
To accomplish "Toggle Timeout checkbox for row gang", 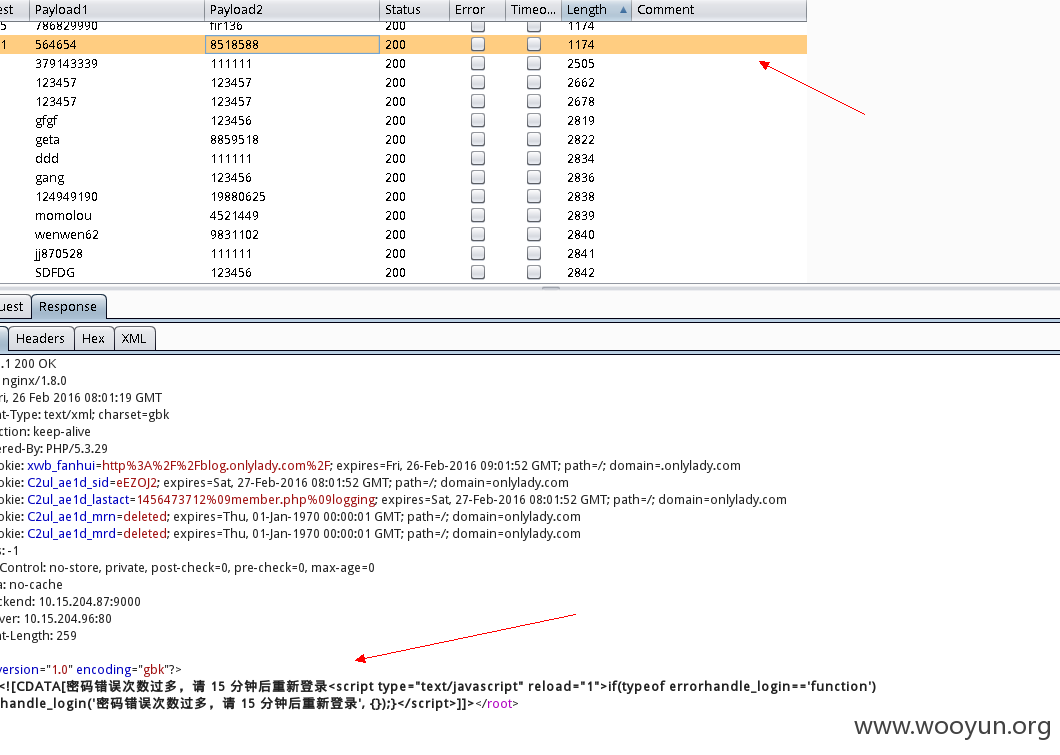I will 534,177.
